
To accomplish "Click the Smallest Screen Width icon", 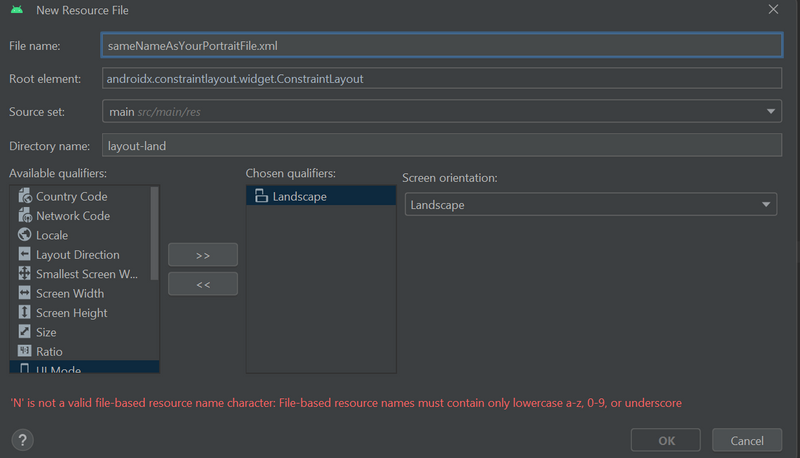I will pos(24,274).
